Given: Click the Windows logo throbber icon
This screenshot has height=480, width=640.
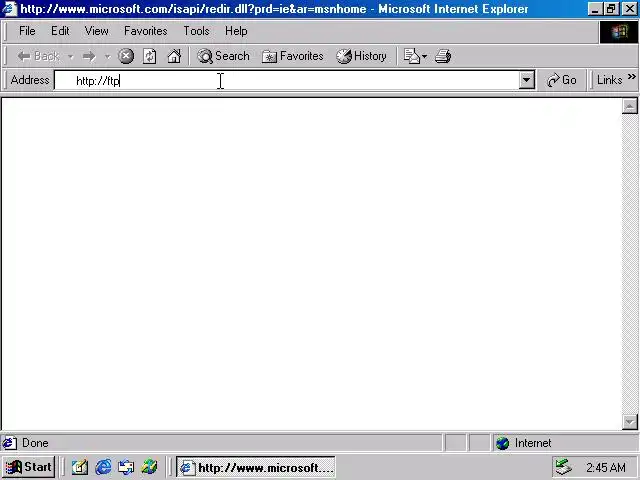Looking at the screenshot, I should pyautogui.click(x=619, y=32).
